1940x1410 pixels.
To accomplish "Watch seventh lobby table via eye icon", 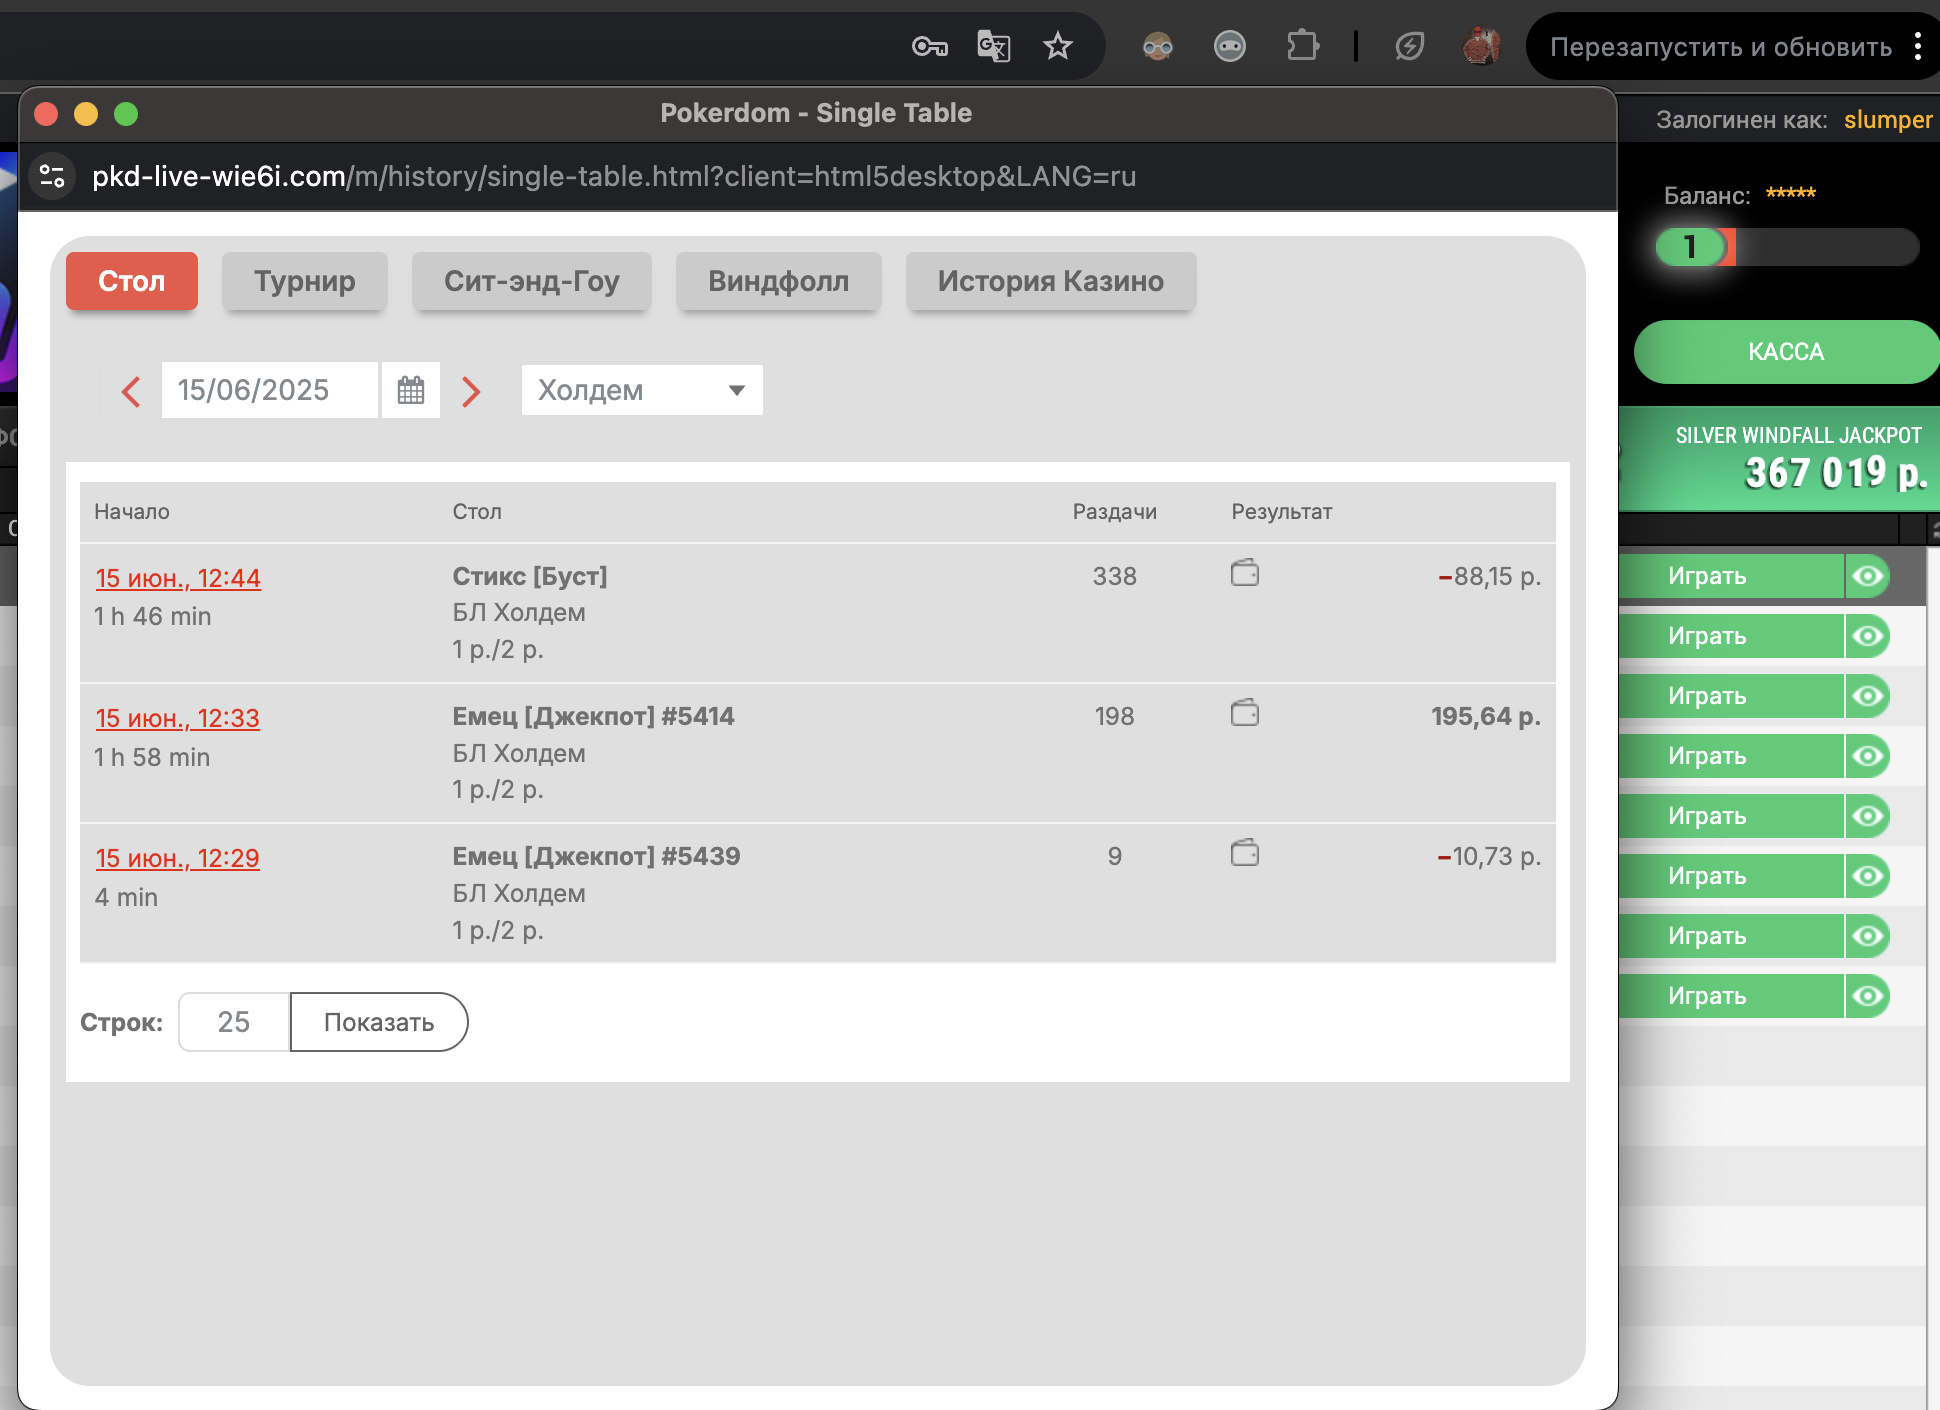I will pyautogui.click(x=1867, y=936).
